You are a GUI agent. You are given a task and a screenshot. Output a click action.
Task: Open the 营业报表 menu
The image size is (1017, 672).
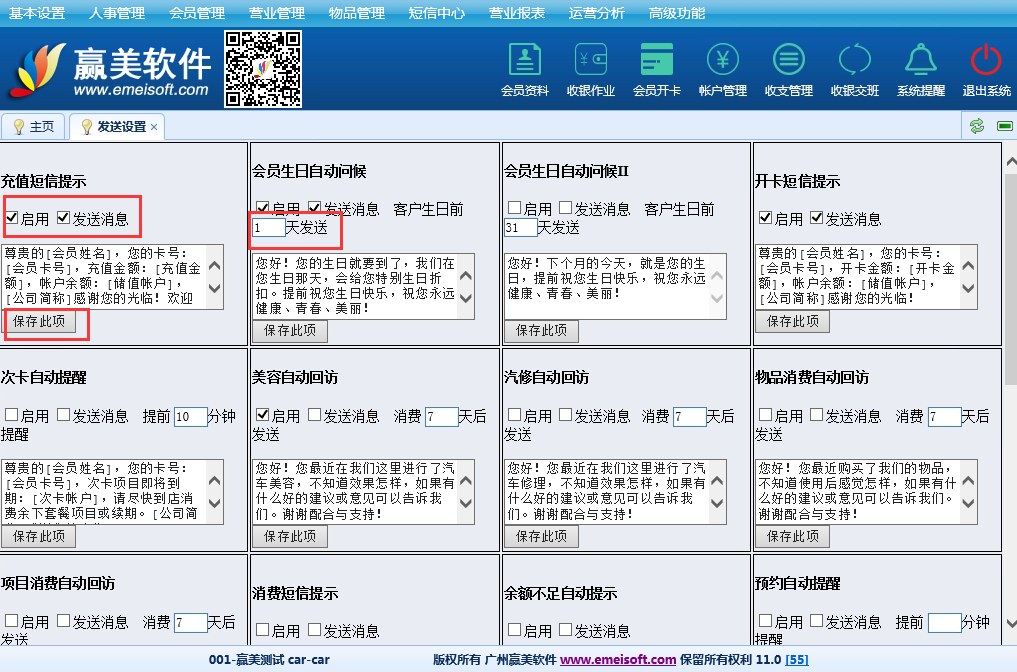(x=517, y=13)
